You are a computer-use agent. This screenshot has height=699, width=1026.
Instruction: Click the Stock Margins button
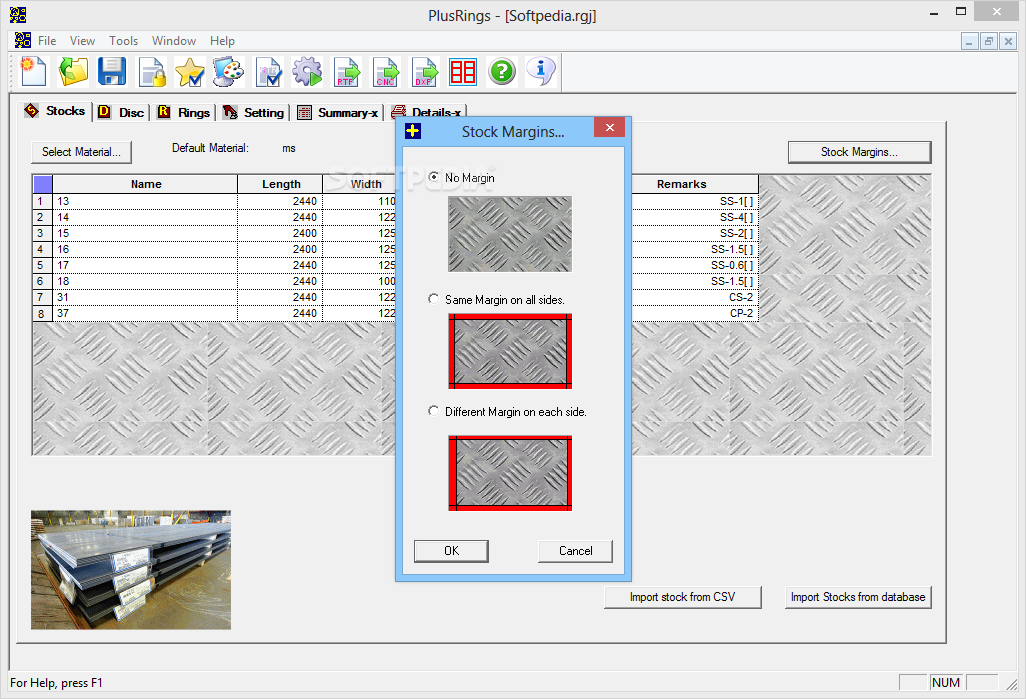click(859, 152)
